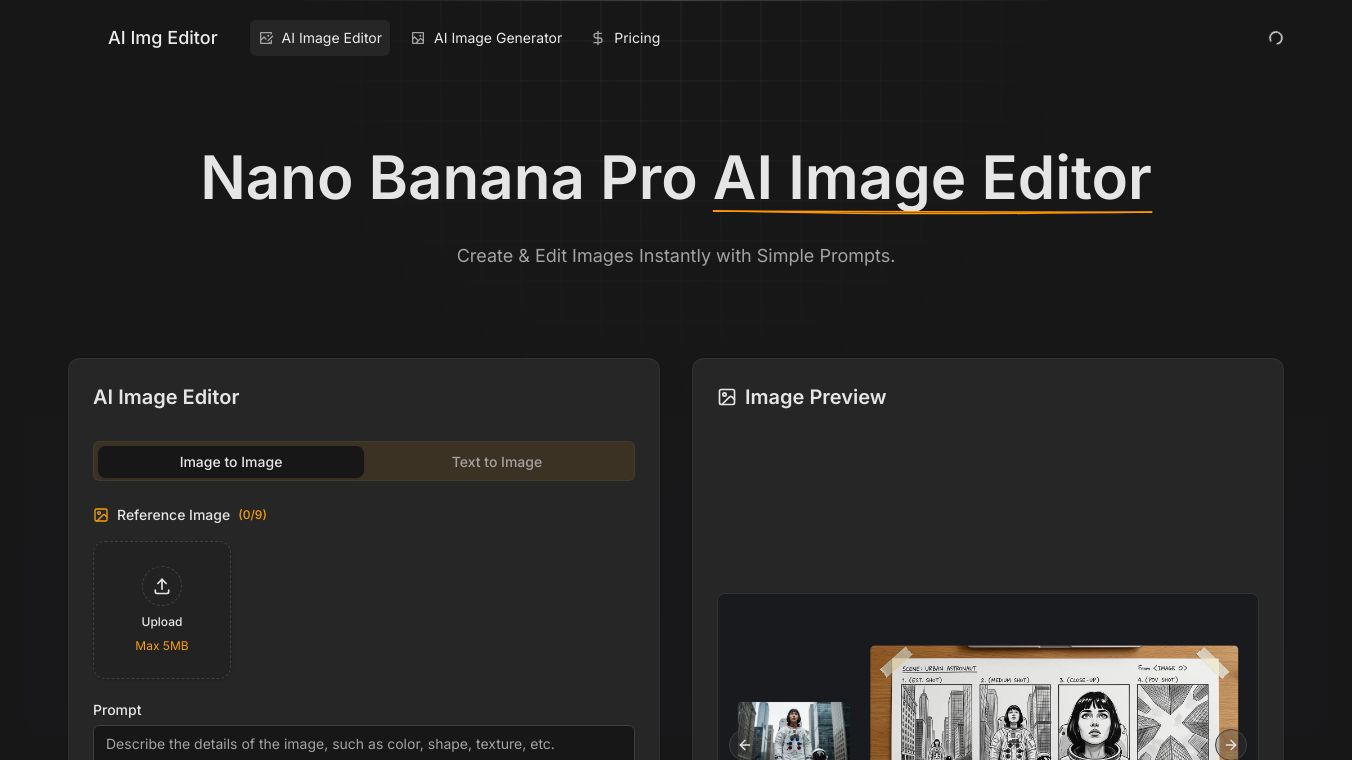Click the 'Image Preview' heading text
1352x760 pixels.
click(x=815, y=397)
